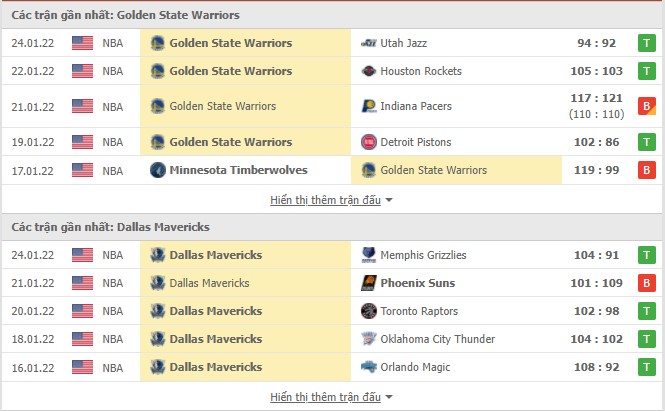Click the Orlando Magic team logo
The height and width of the screenshot is (411, 665).
[368, 367]
